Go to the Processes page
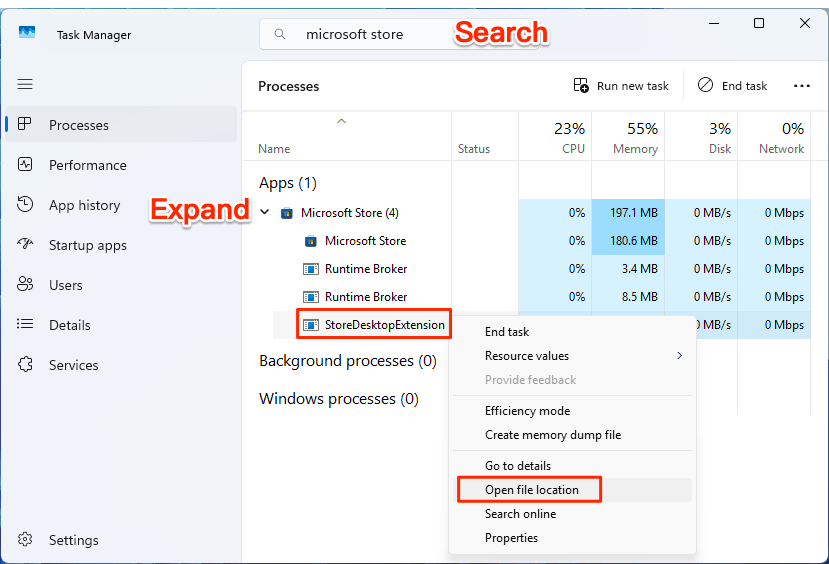Screen dimensions: 829x564 point(121,124)
